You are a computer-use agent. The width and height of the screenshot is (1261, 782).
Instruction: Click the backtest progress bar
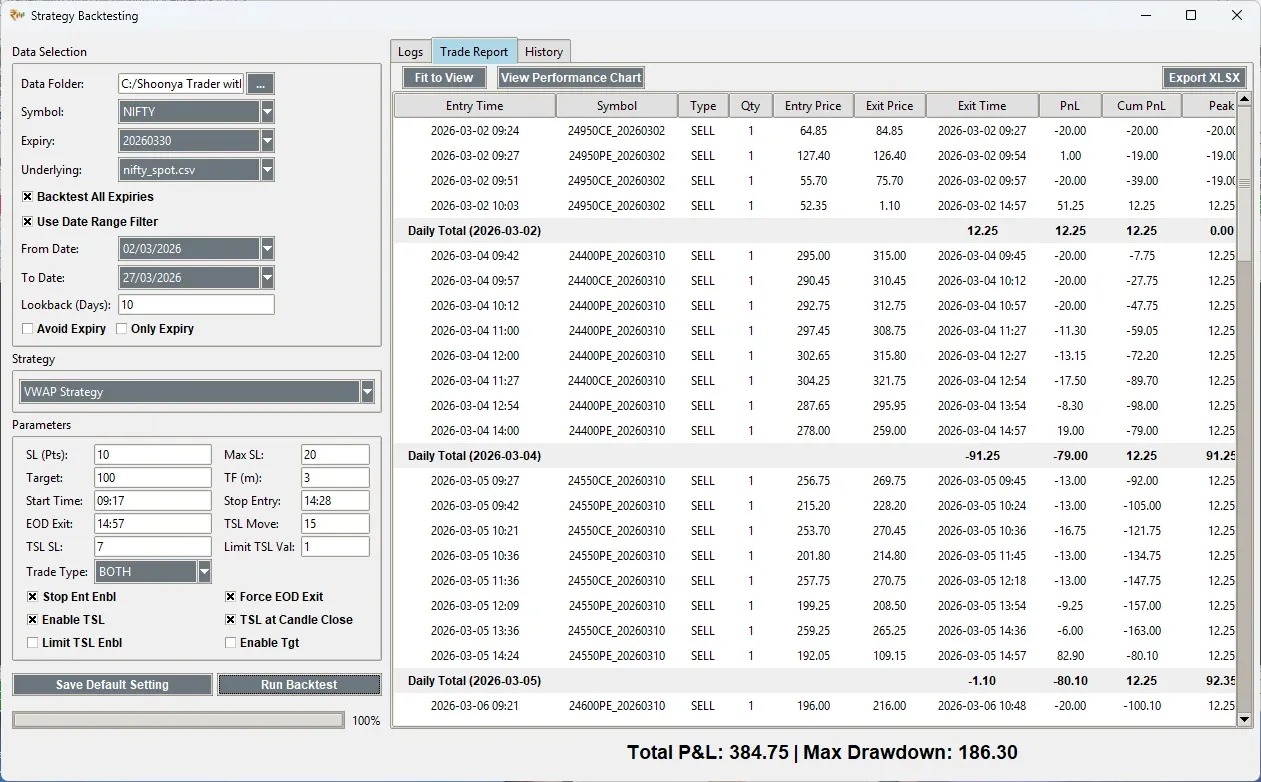178,720
